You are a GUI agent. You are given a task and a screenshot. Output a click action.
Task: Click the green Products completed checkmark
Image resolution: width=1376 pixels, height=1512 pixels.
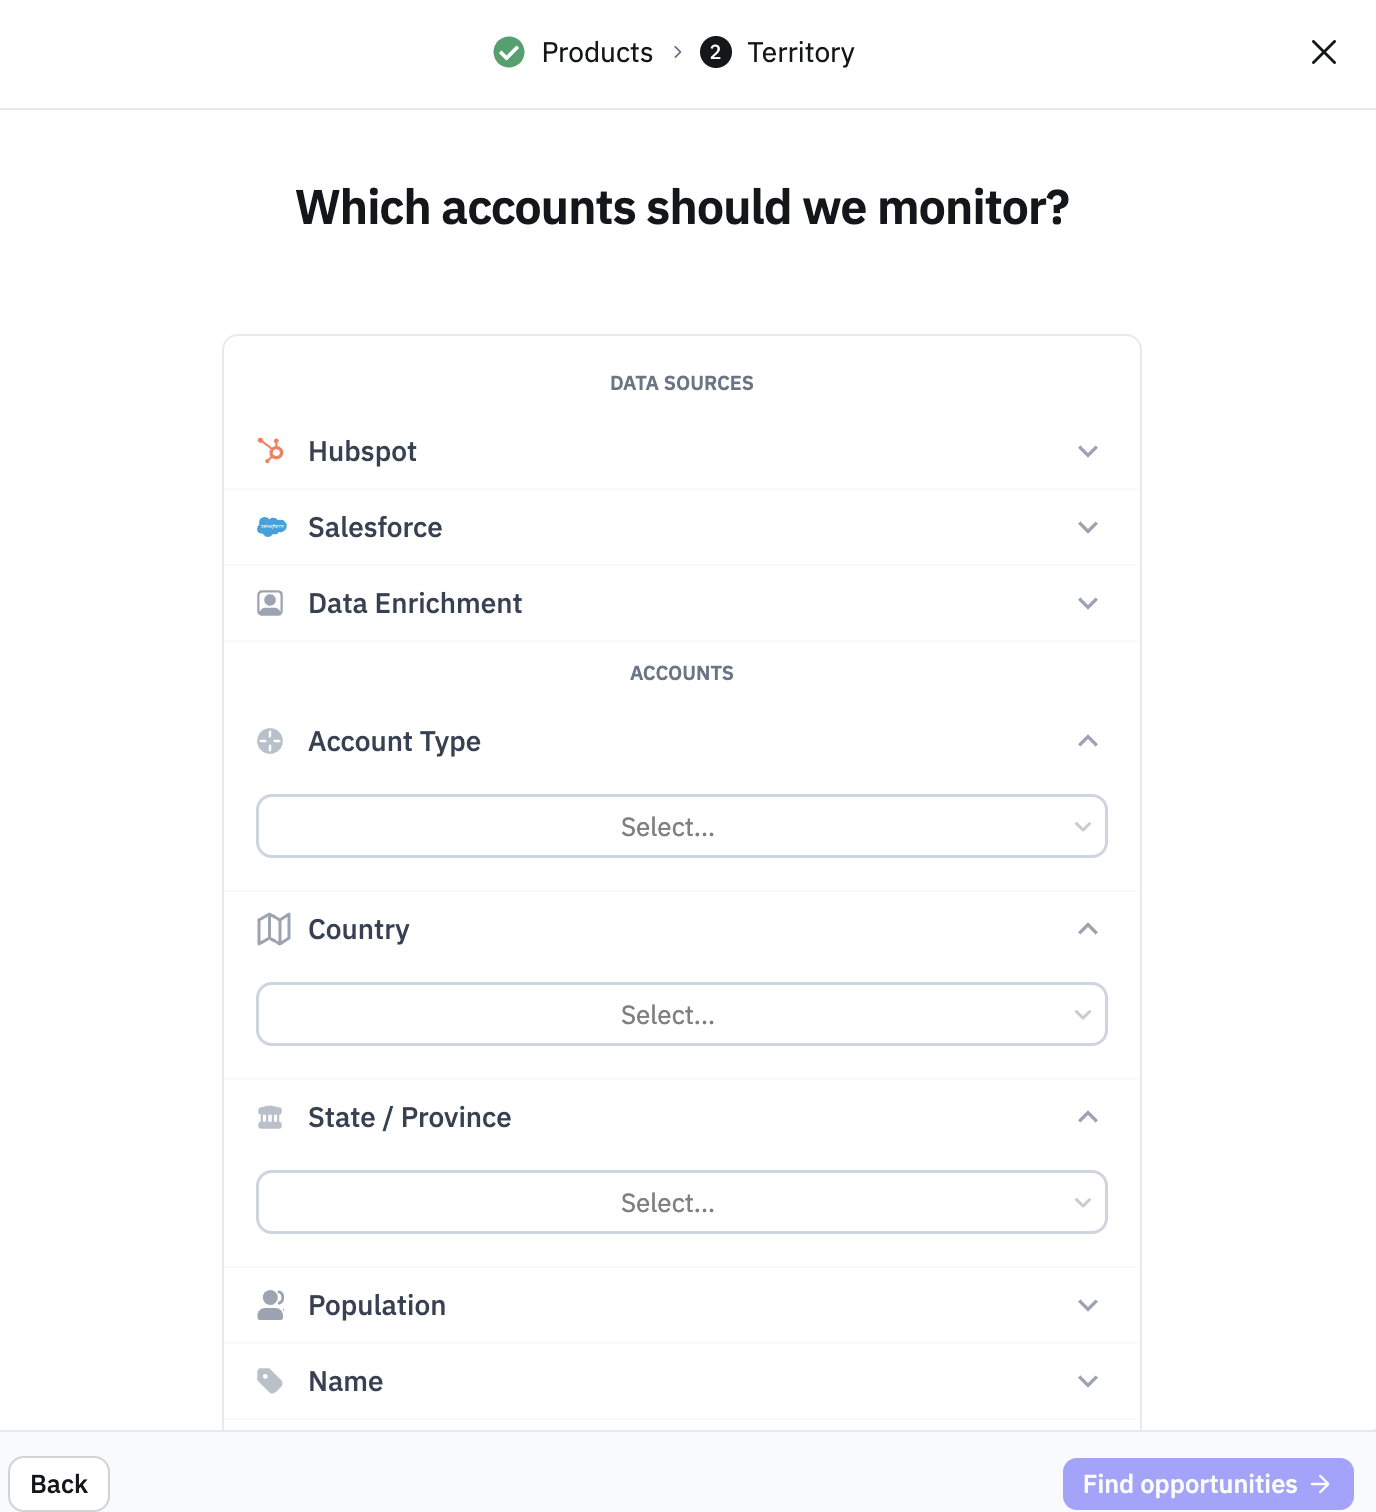click(x=509, y=52)
